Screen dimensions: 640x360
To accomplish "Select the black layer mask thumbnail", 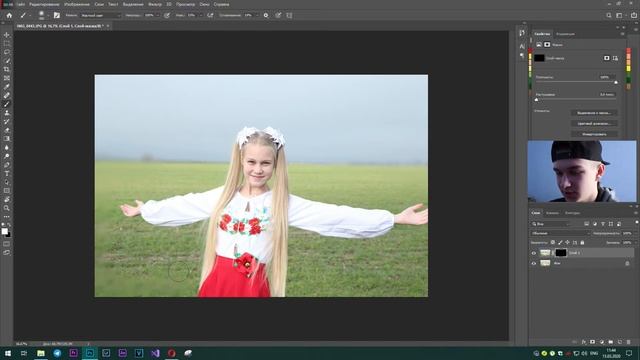I will tap(561, 253).
